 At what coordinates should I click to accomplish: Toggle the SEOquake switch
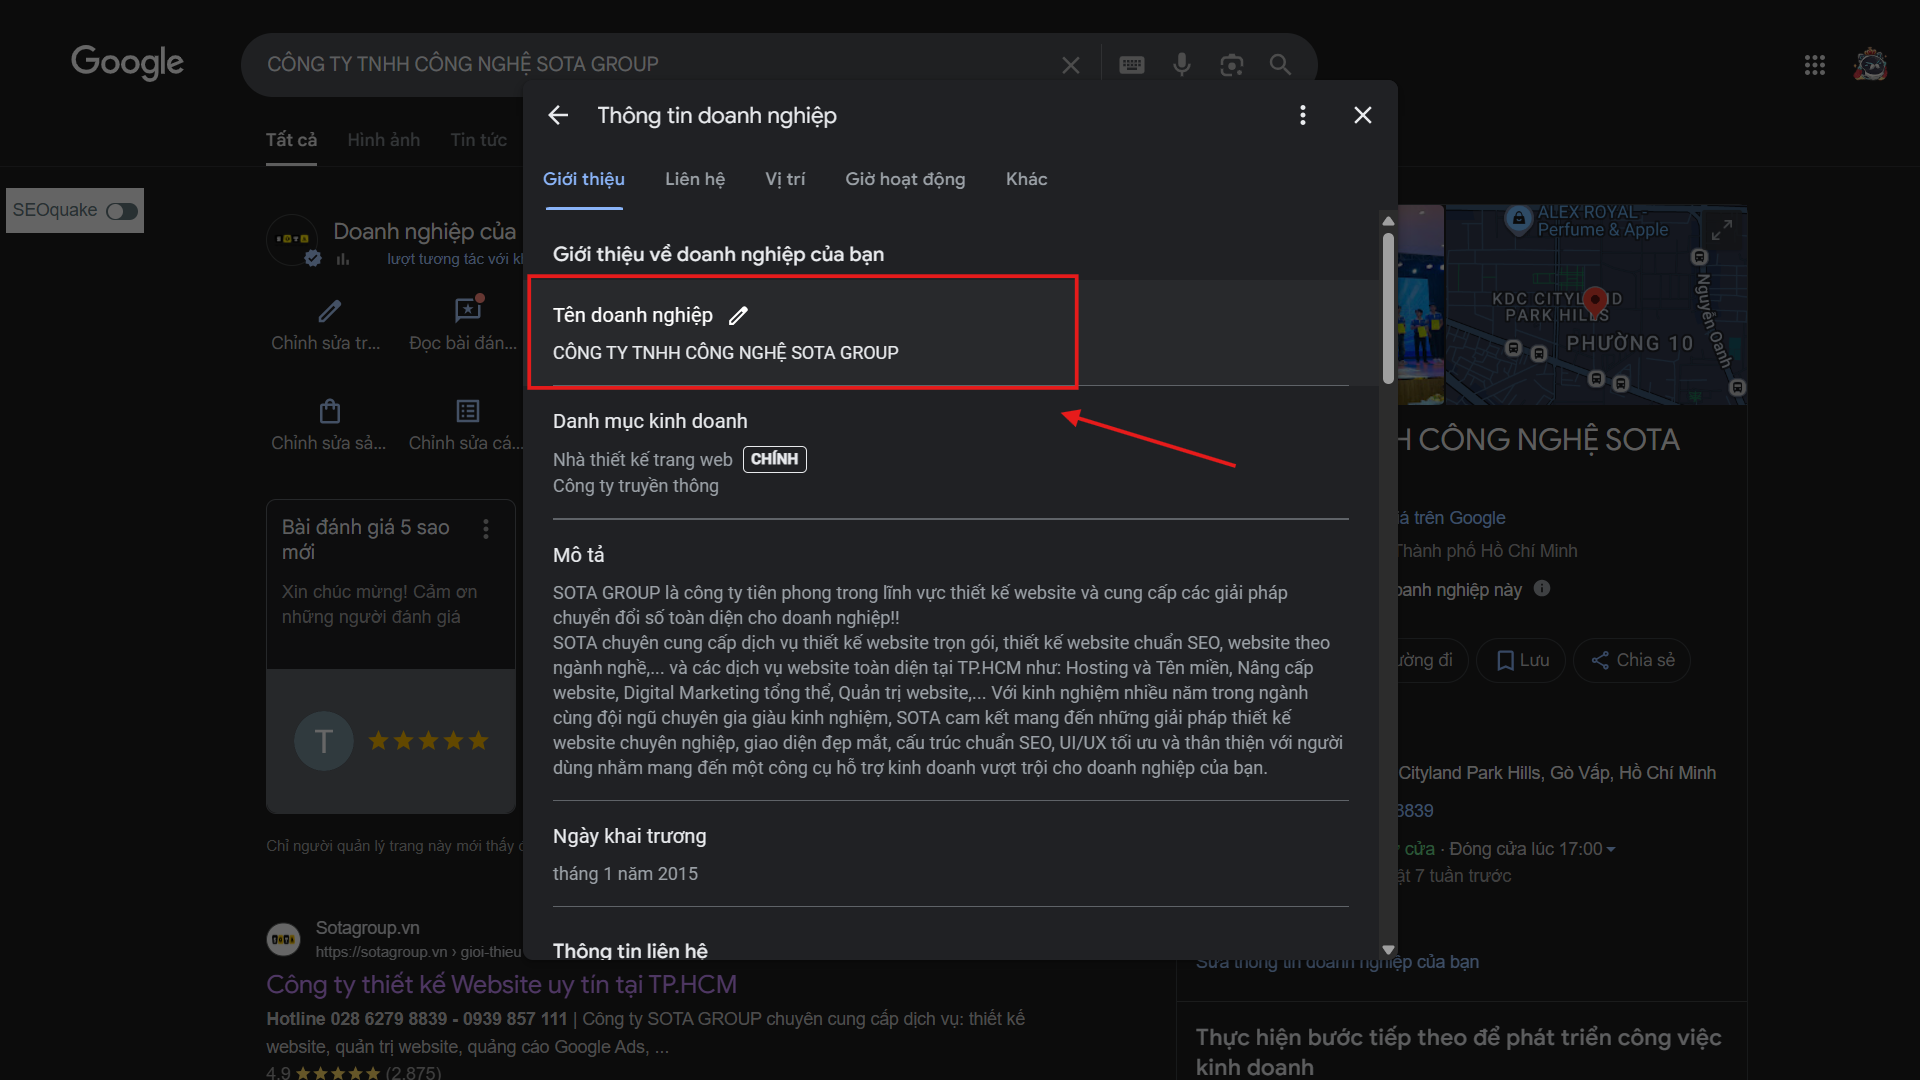click(122, 211)
